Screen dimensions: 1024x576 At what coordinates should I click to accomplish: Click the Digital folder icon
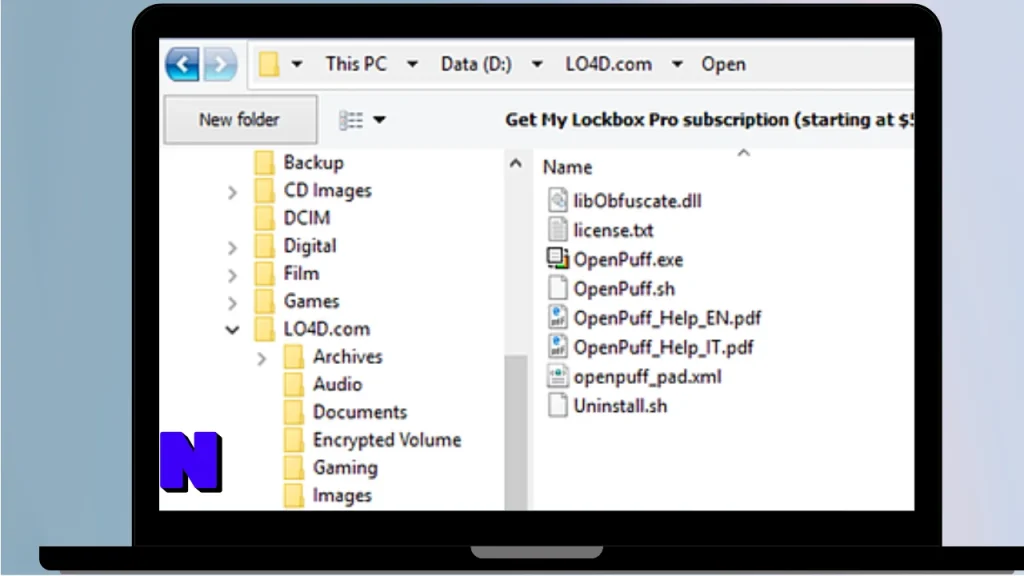pos(264,246)
